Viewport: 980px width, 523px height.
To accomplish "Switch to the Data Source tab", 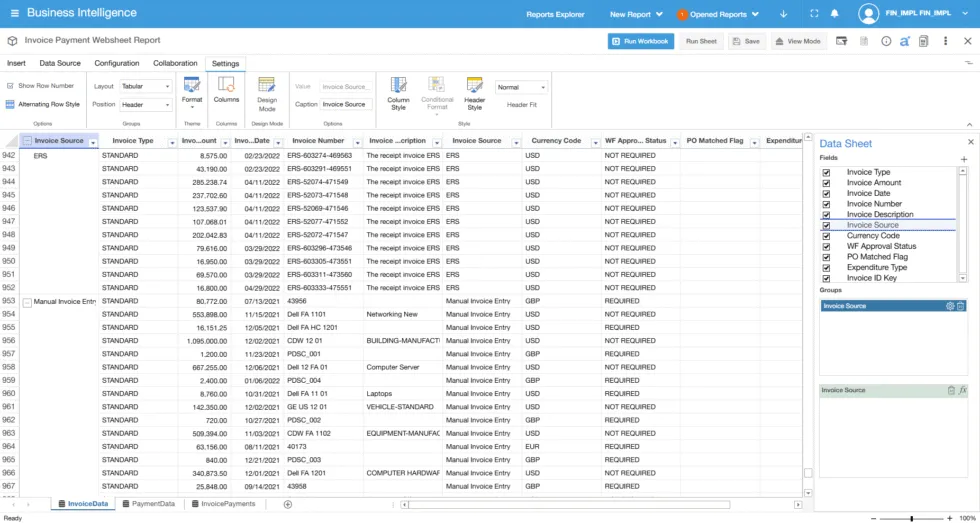I will tap(60, 63).
